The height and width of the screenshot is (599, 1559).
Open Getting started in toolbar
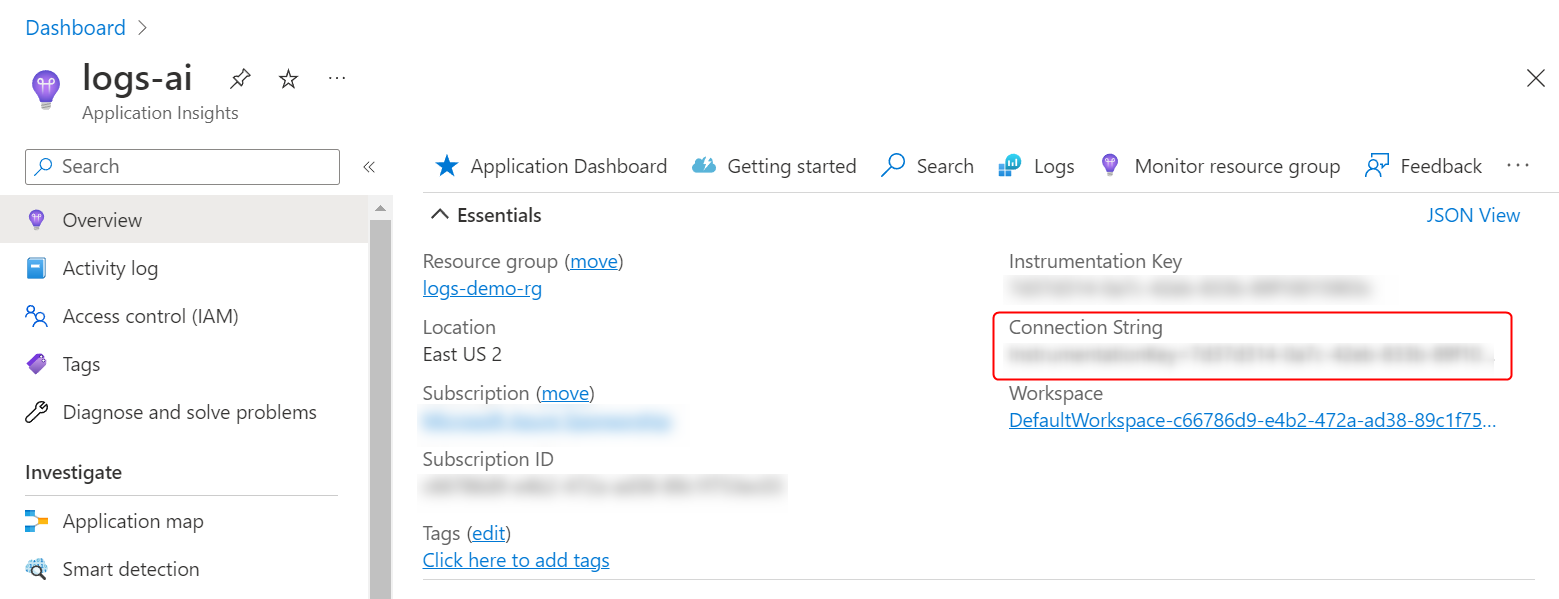point(774,166)
